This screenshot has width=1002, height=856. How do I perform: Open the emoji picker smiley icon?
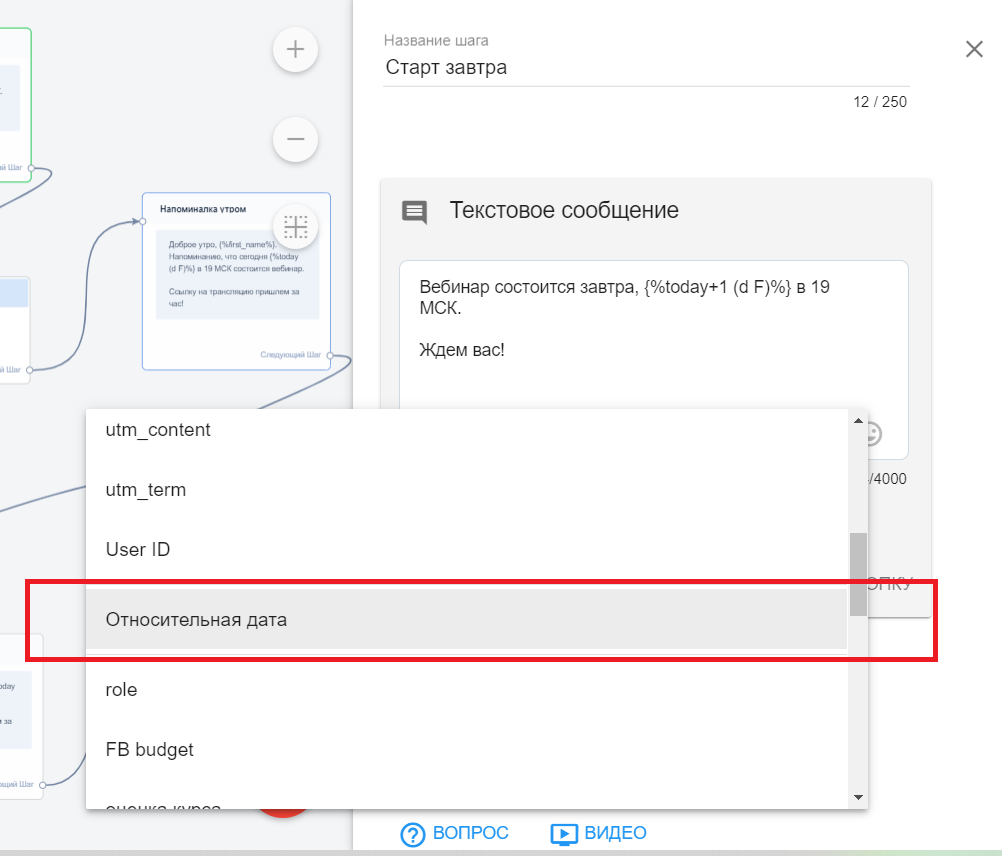(874, 434)
